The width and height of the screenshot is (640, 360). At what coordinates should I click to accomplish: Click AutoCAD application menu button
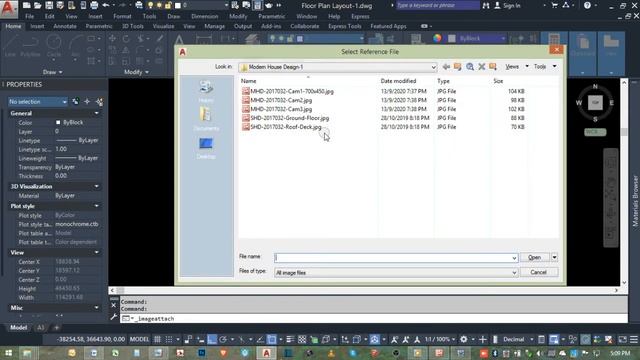click(x=9, y=9)
